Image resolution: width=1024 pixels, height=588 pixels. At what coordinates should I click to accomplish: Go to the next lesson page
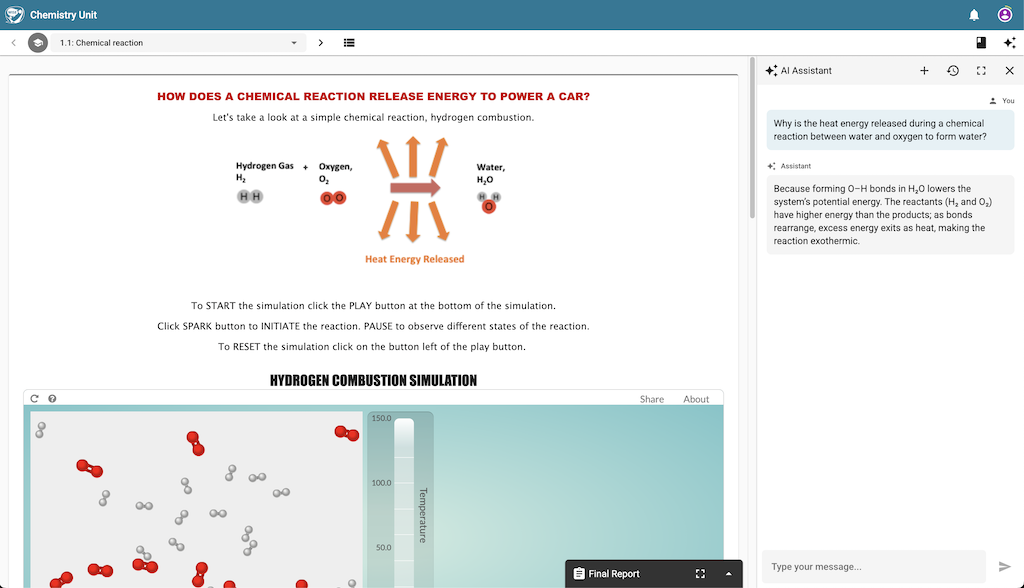[320, 43]
